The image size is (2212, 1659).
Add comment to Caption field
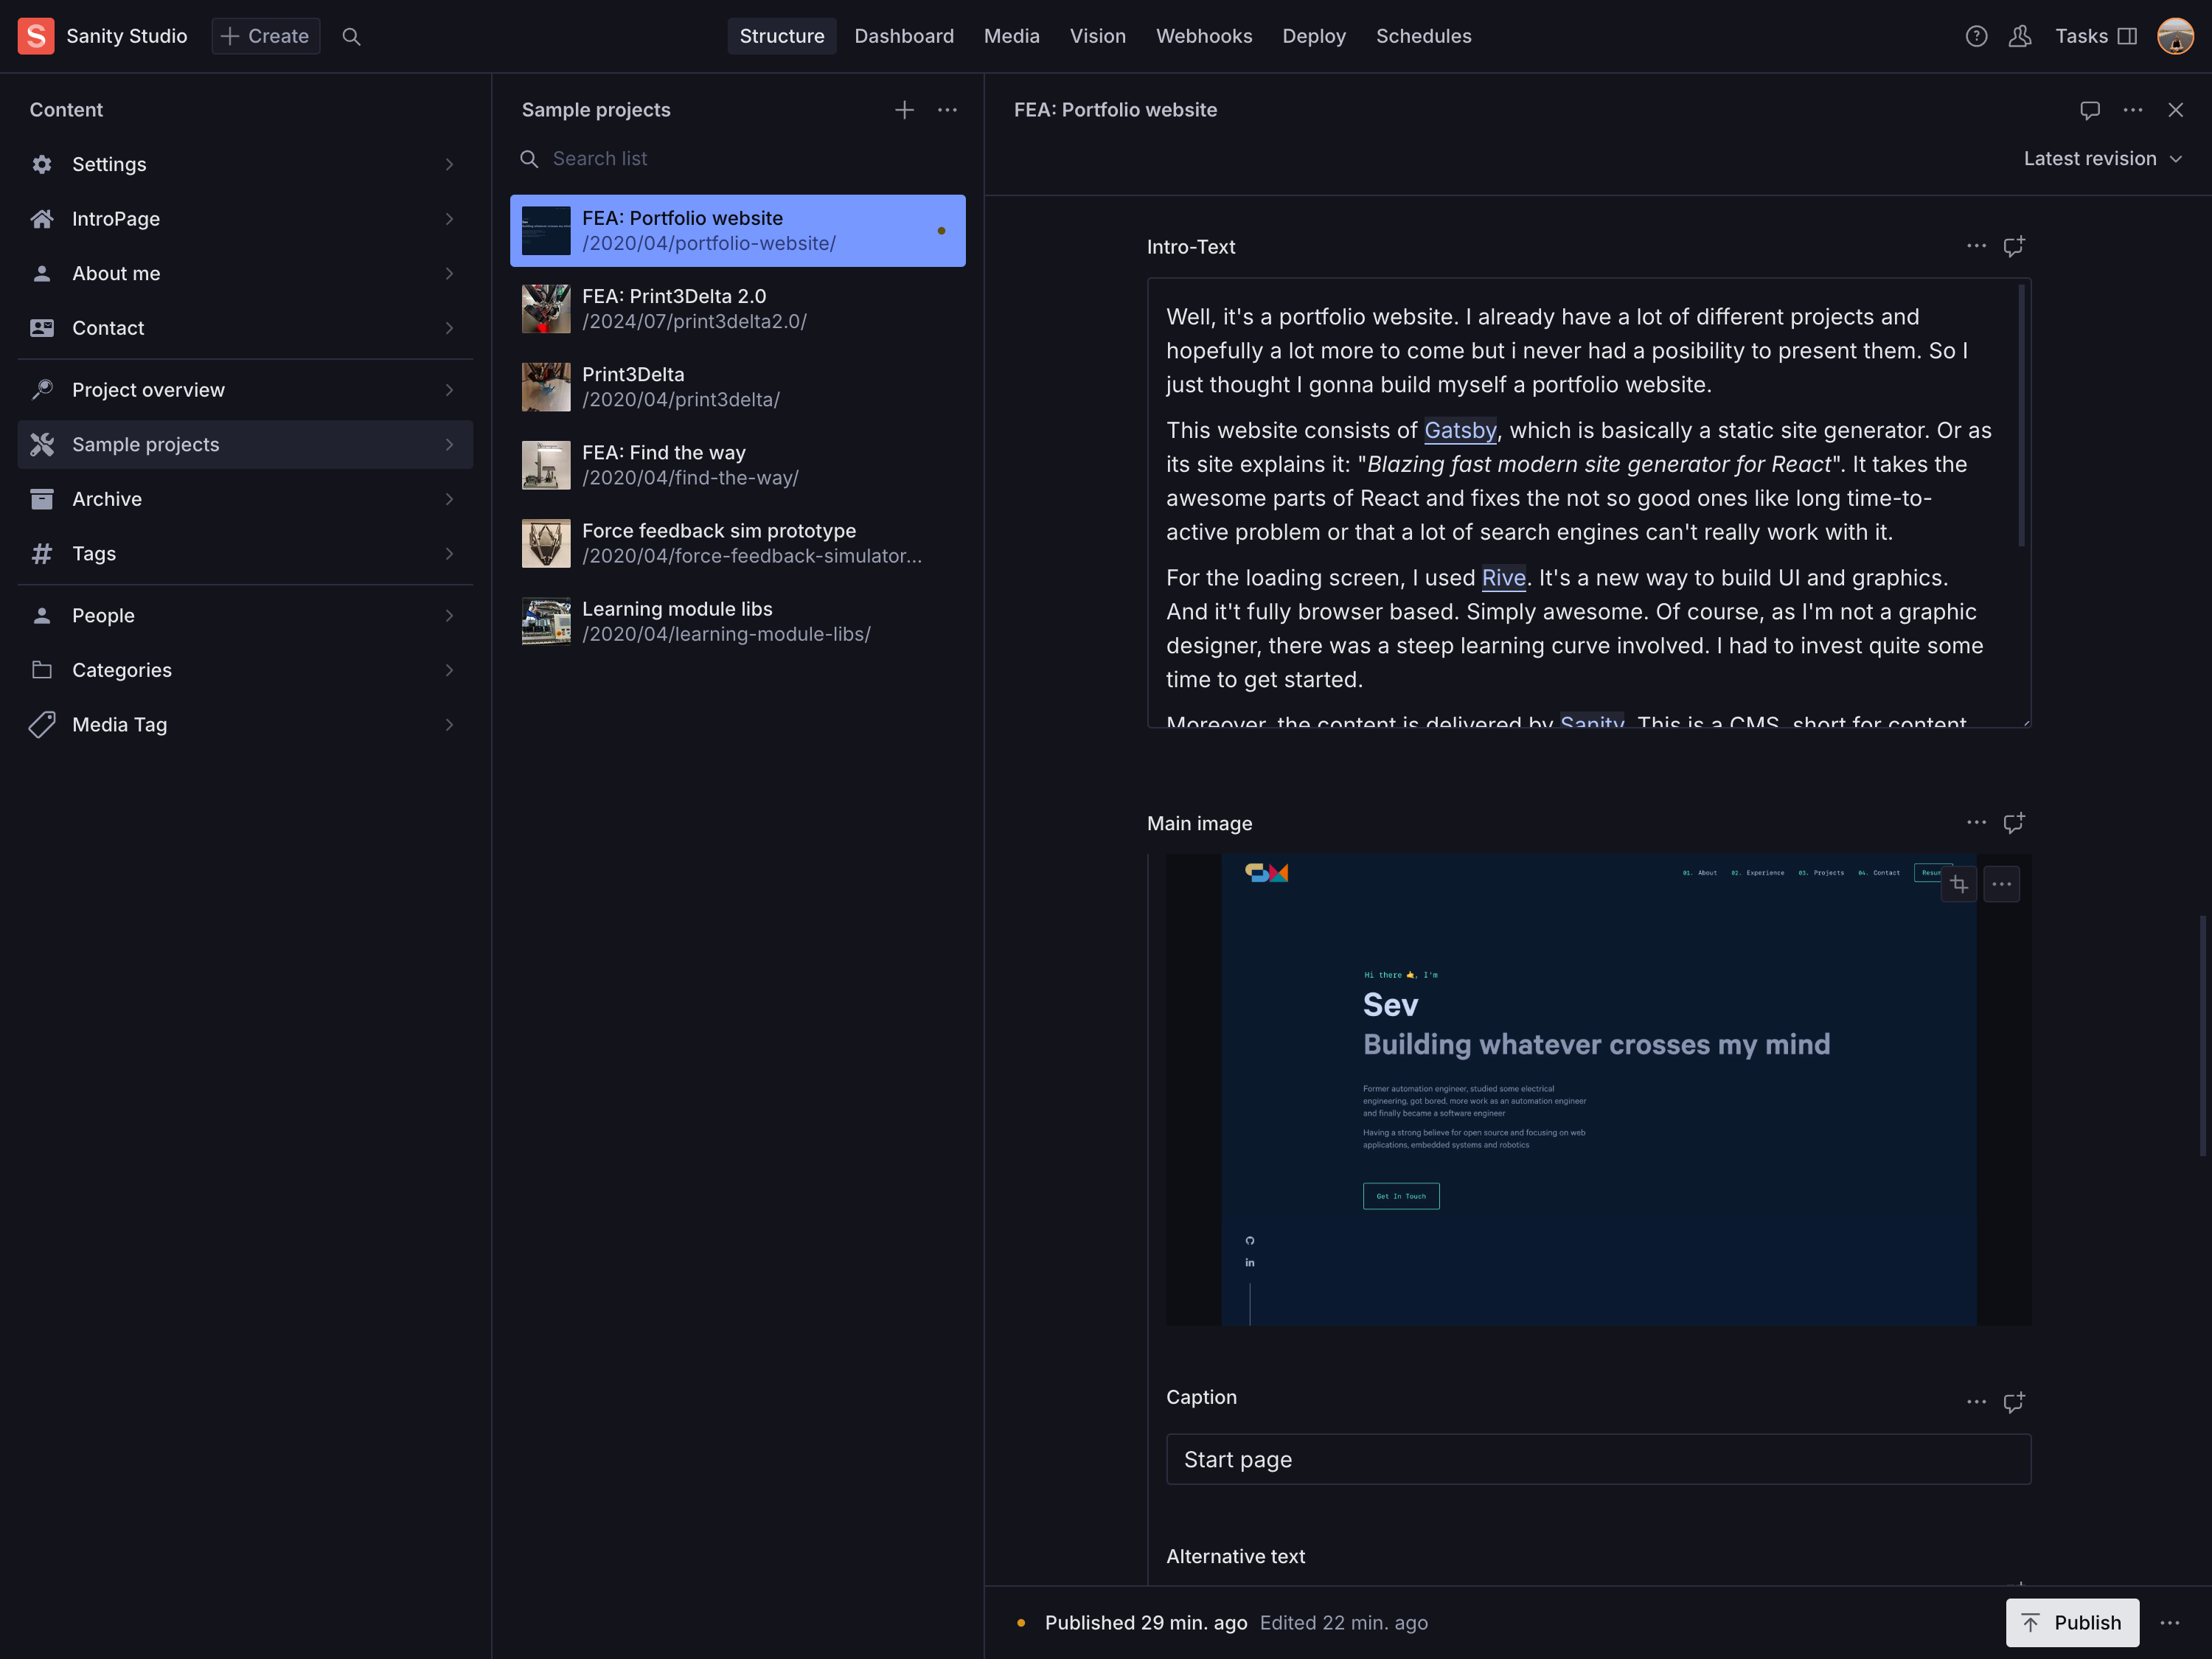pyautogui.click(x=2014, y=1402)
